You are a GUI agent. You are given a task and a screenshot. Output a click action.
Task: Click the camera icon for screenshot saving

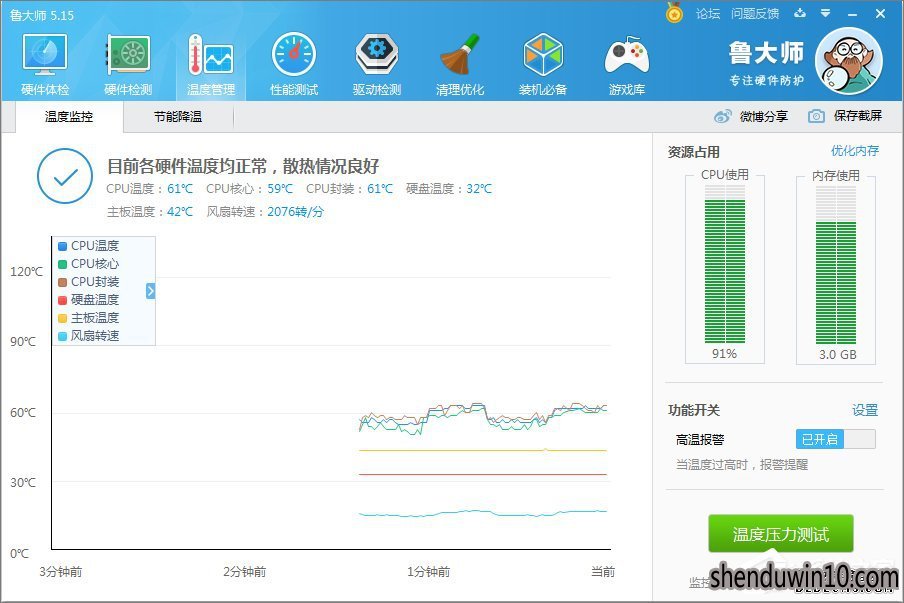click(x=816, y=116)
